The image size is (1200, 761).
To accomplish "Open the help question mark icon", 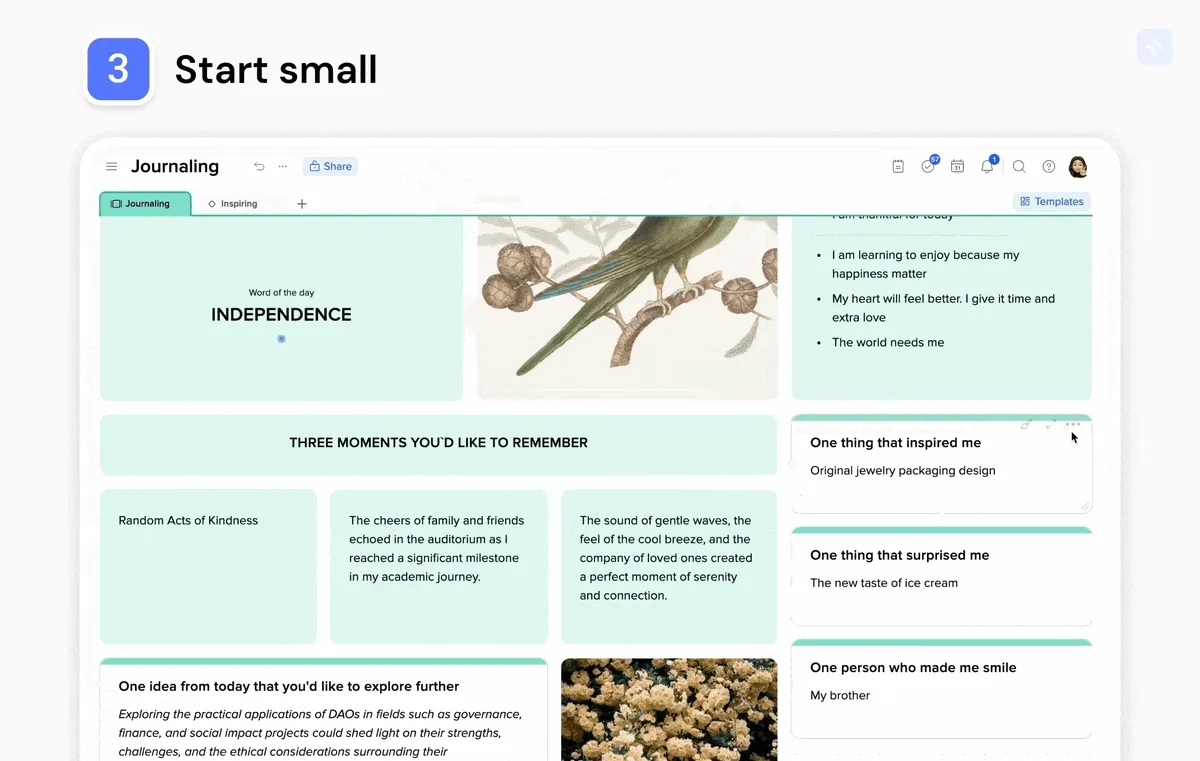I will pyautogui.click(x=1049, y=167).
